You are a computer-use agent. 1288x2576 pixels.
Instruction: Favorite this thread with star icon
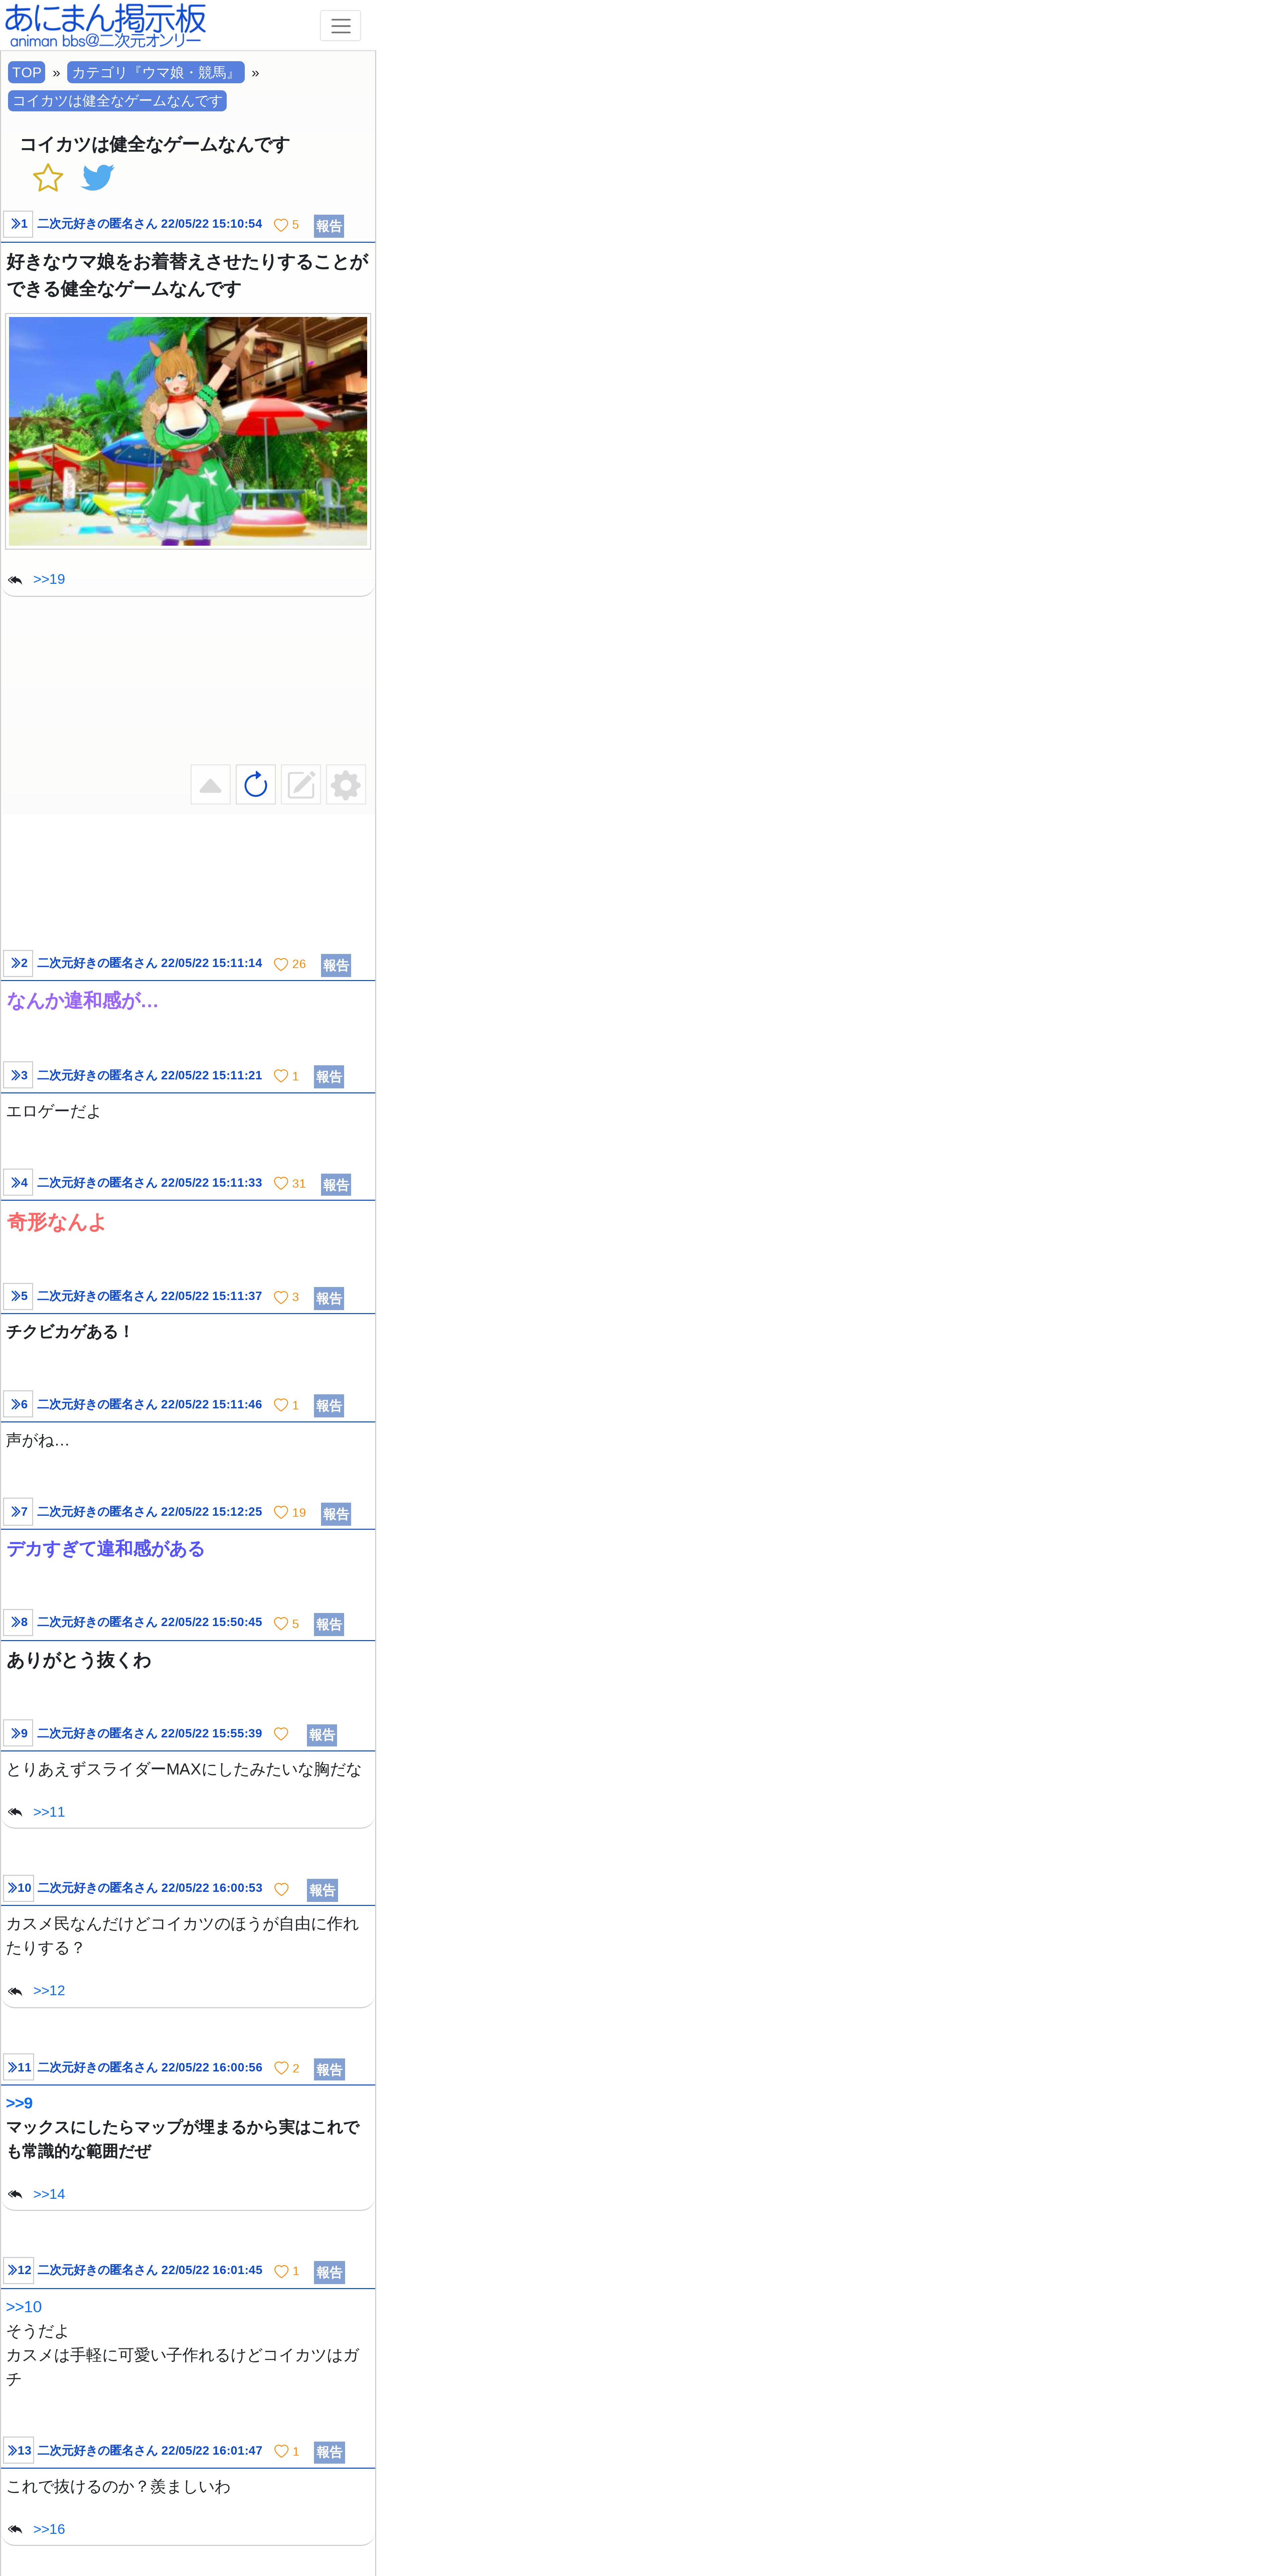click(x=48, y=178)
